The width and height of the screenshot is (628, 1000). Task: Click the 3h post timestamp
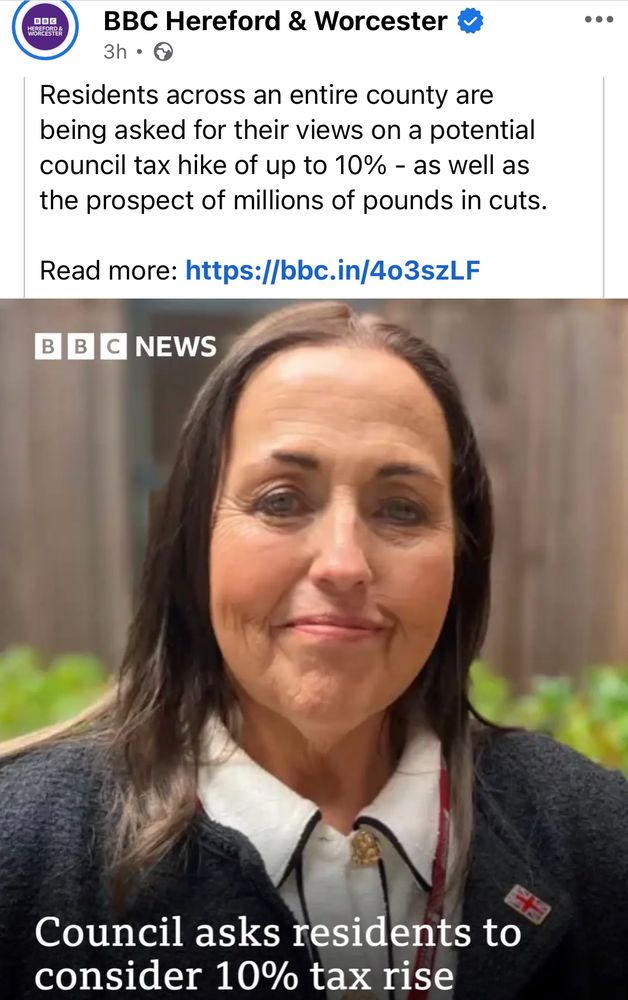pyautogui.click(x=115, y=51)
